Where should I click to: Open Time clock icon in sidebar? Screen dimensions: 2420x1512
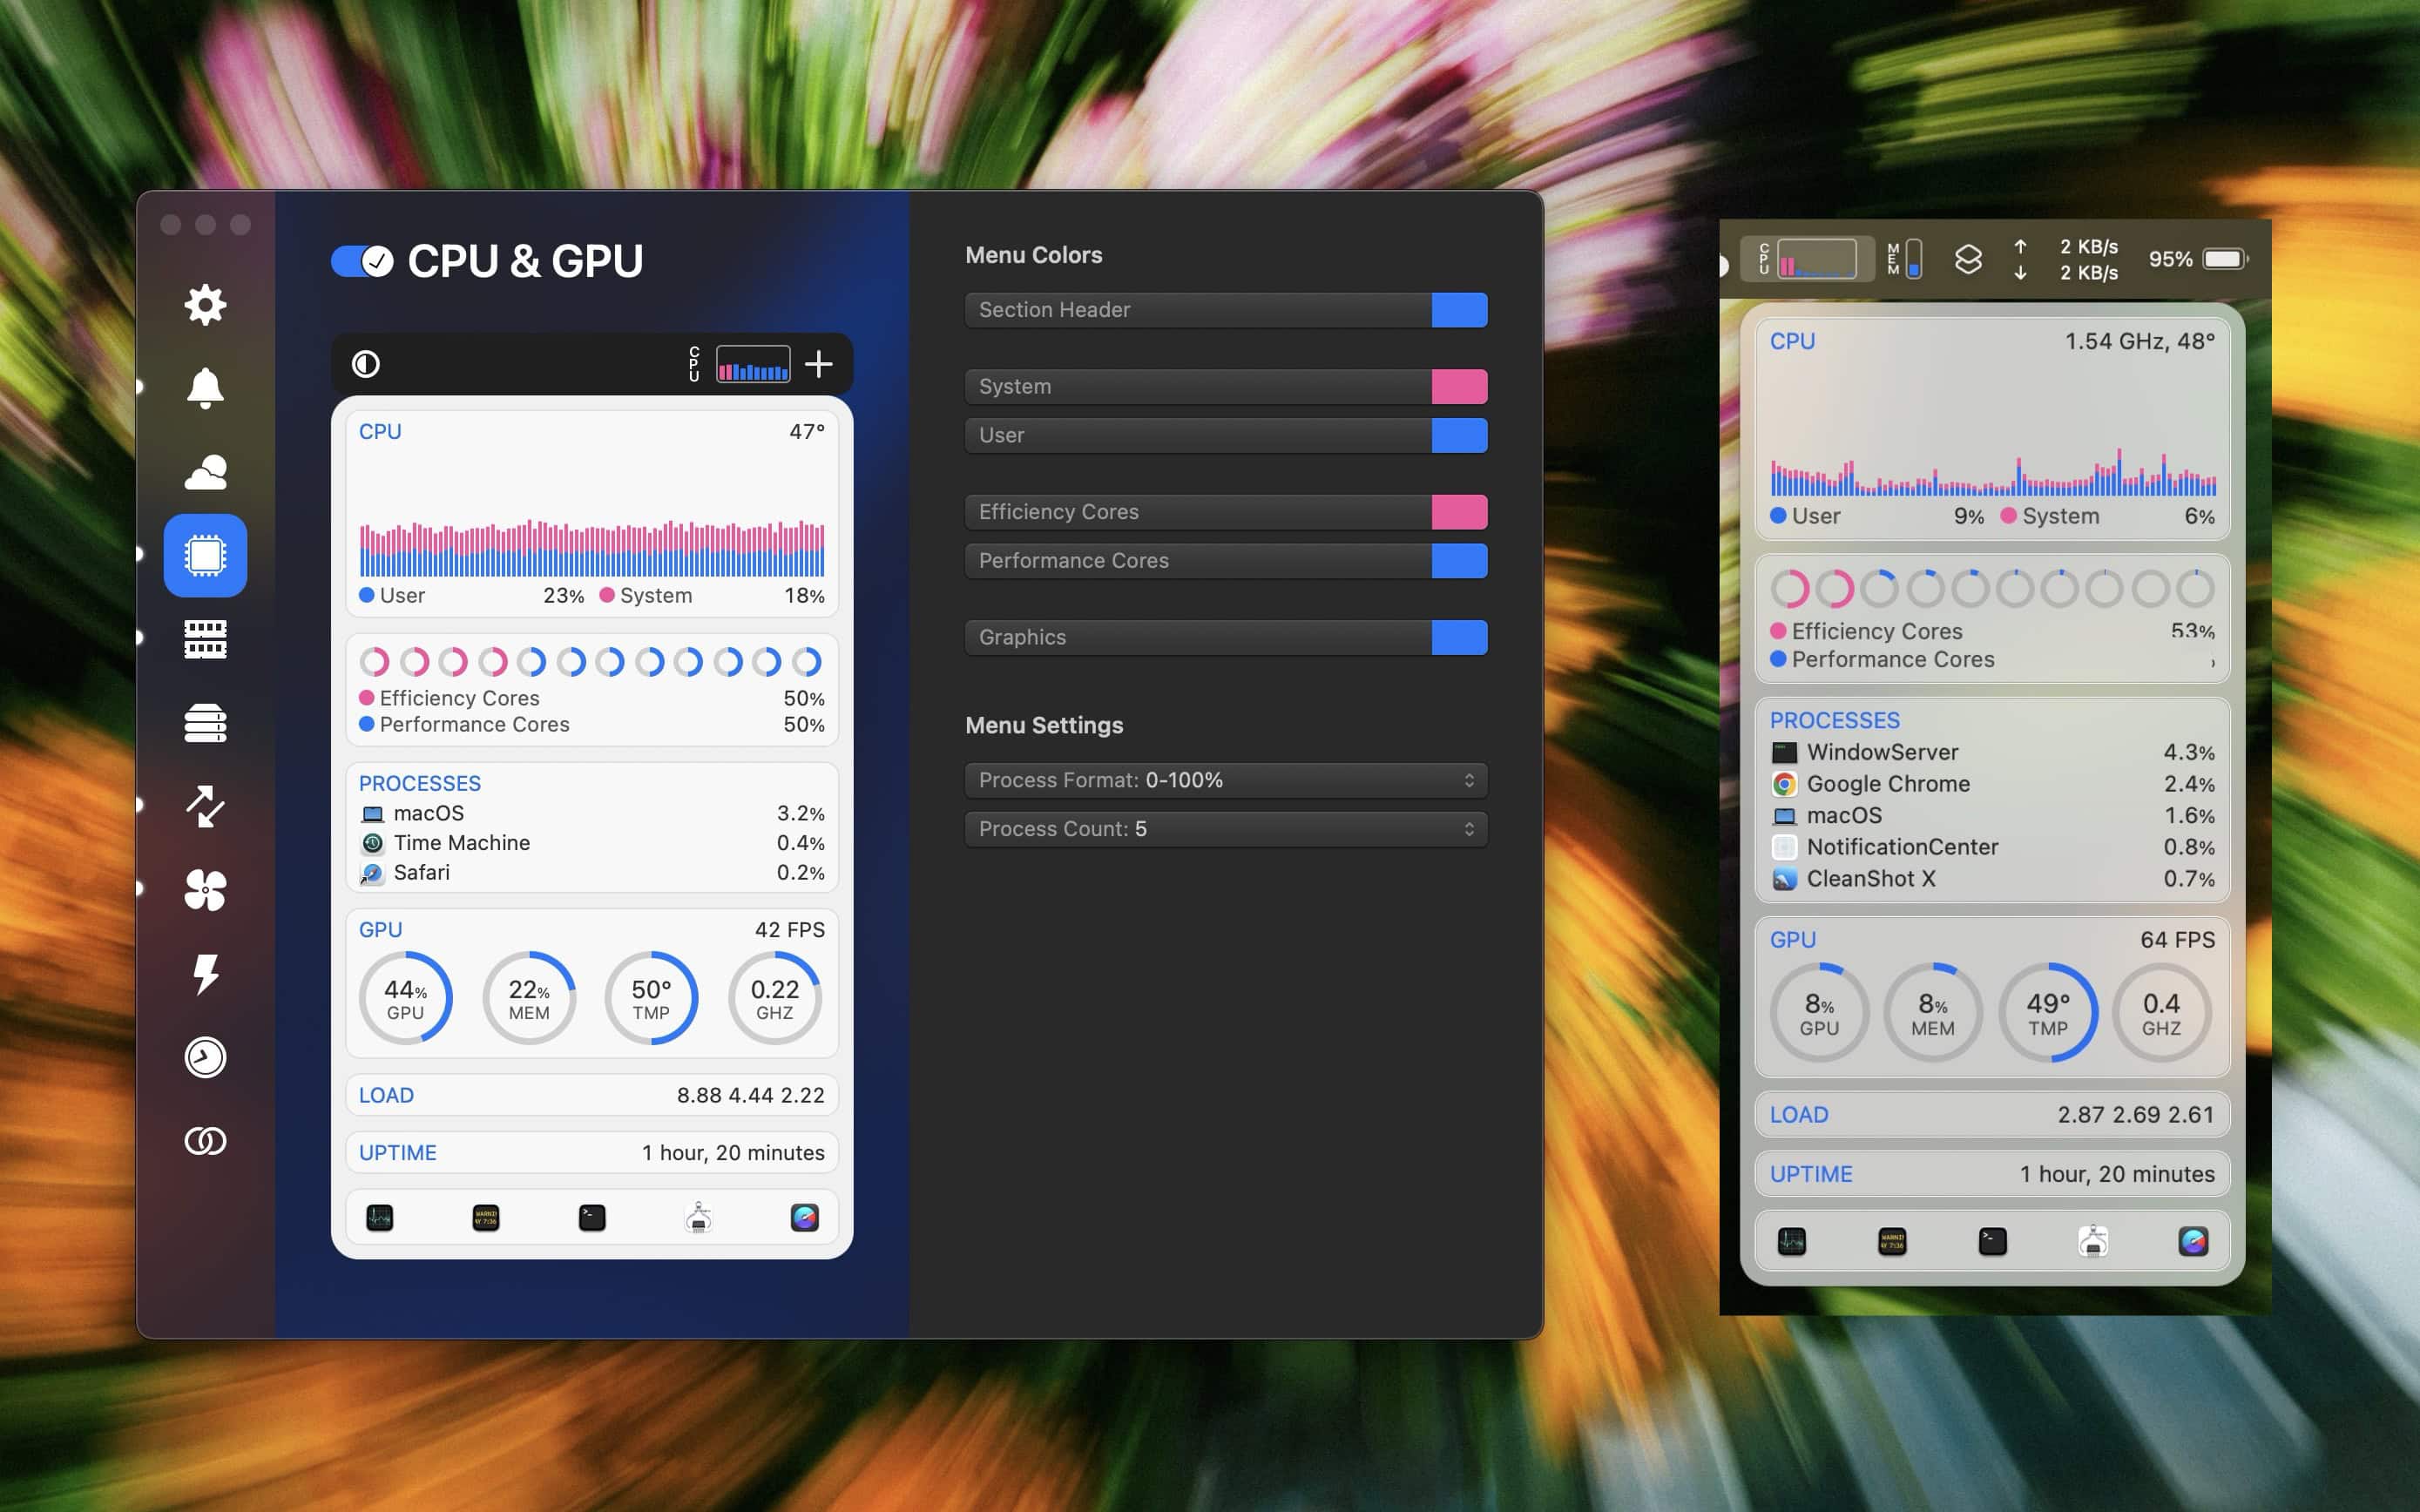pyautogui.click(x=205, y=1057)
